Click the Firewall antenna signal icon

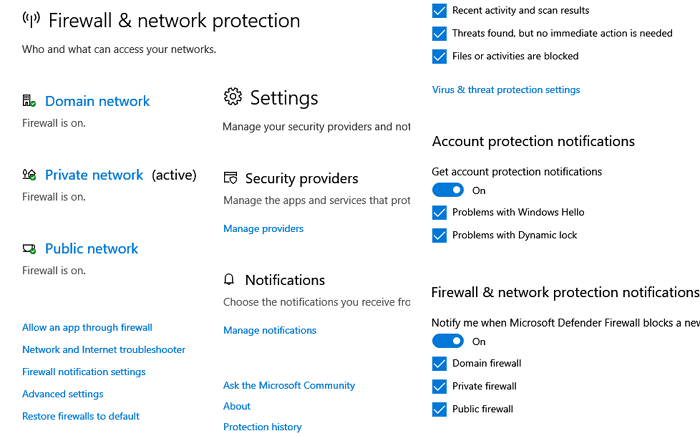pyautogui.click(x=31, y=19)
